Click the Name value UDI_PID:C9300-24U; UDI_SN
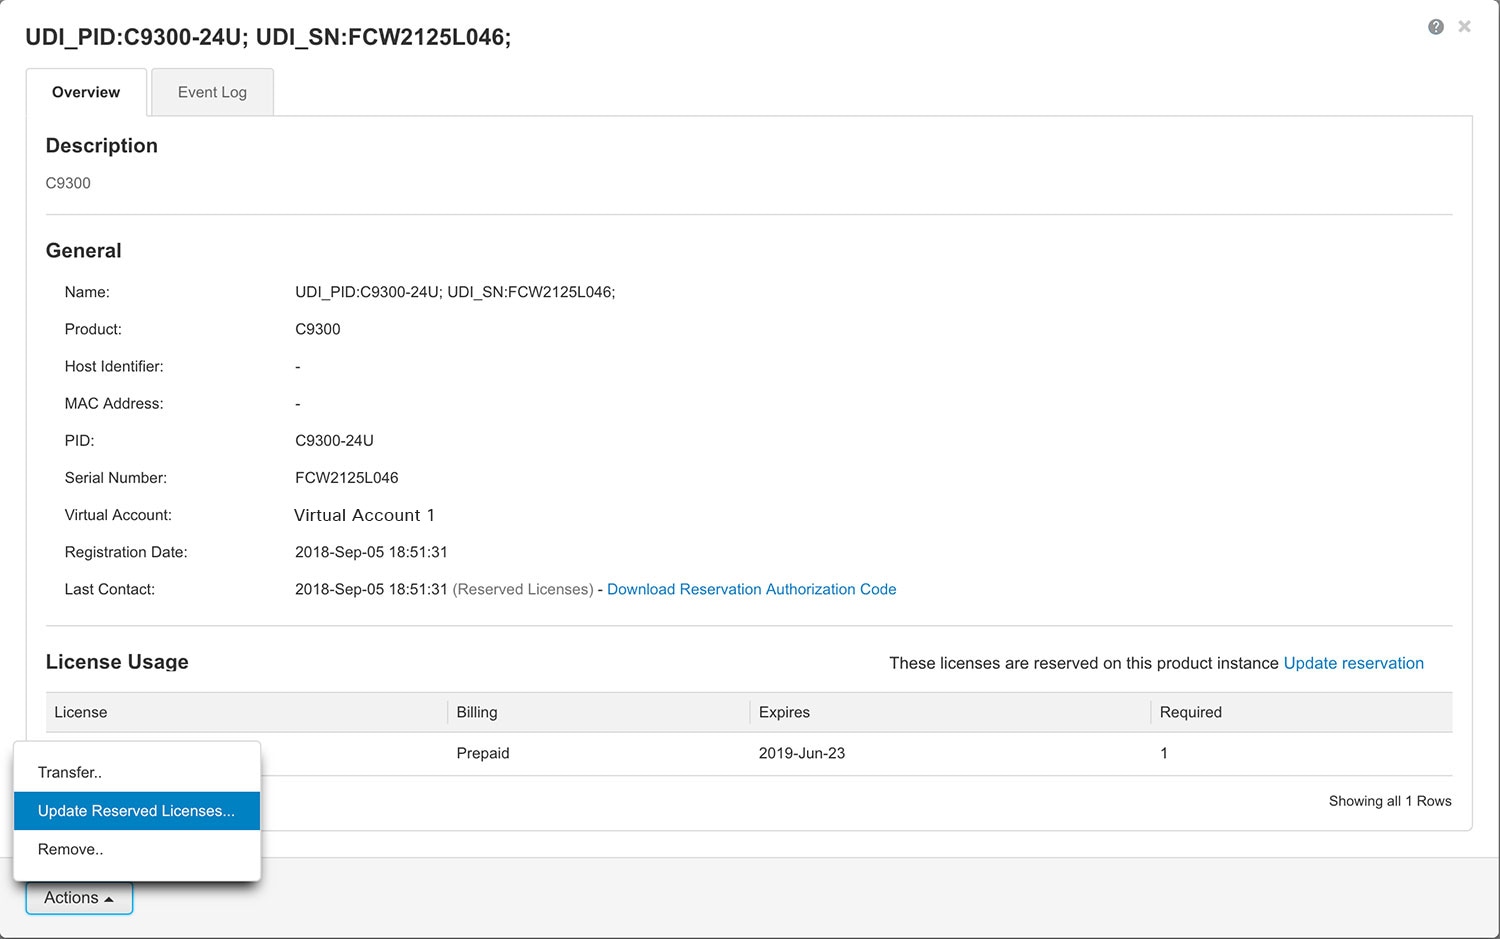Screen dimensions: 1500x939 point(455,292)
